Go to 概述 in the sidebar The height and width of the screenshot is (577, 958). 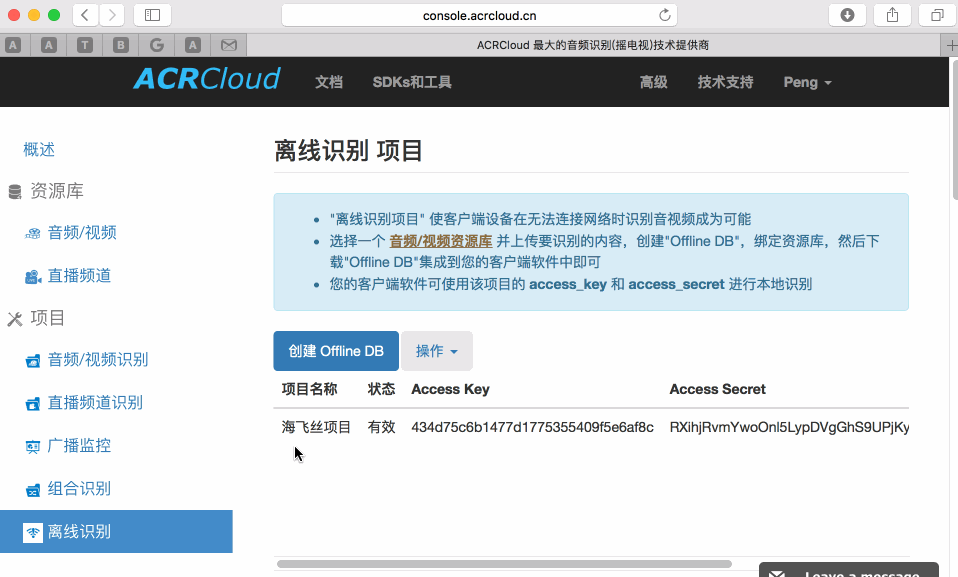tap(39, 149)
